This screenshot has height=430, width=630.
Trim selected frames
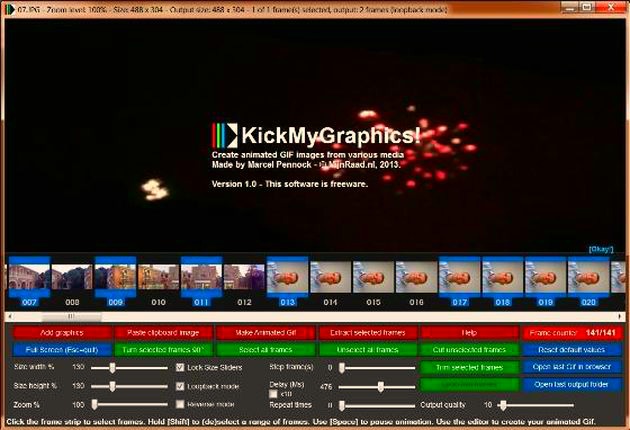tap(469, 367)
